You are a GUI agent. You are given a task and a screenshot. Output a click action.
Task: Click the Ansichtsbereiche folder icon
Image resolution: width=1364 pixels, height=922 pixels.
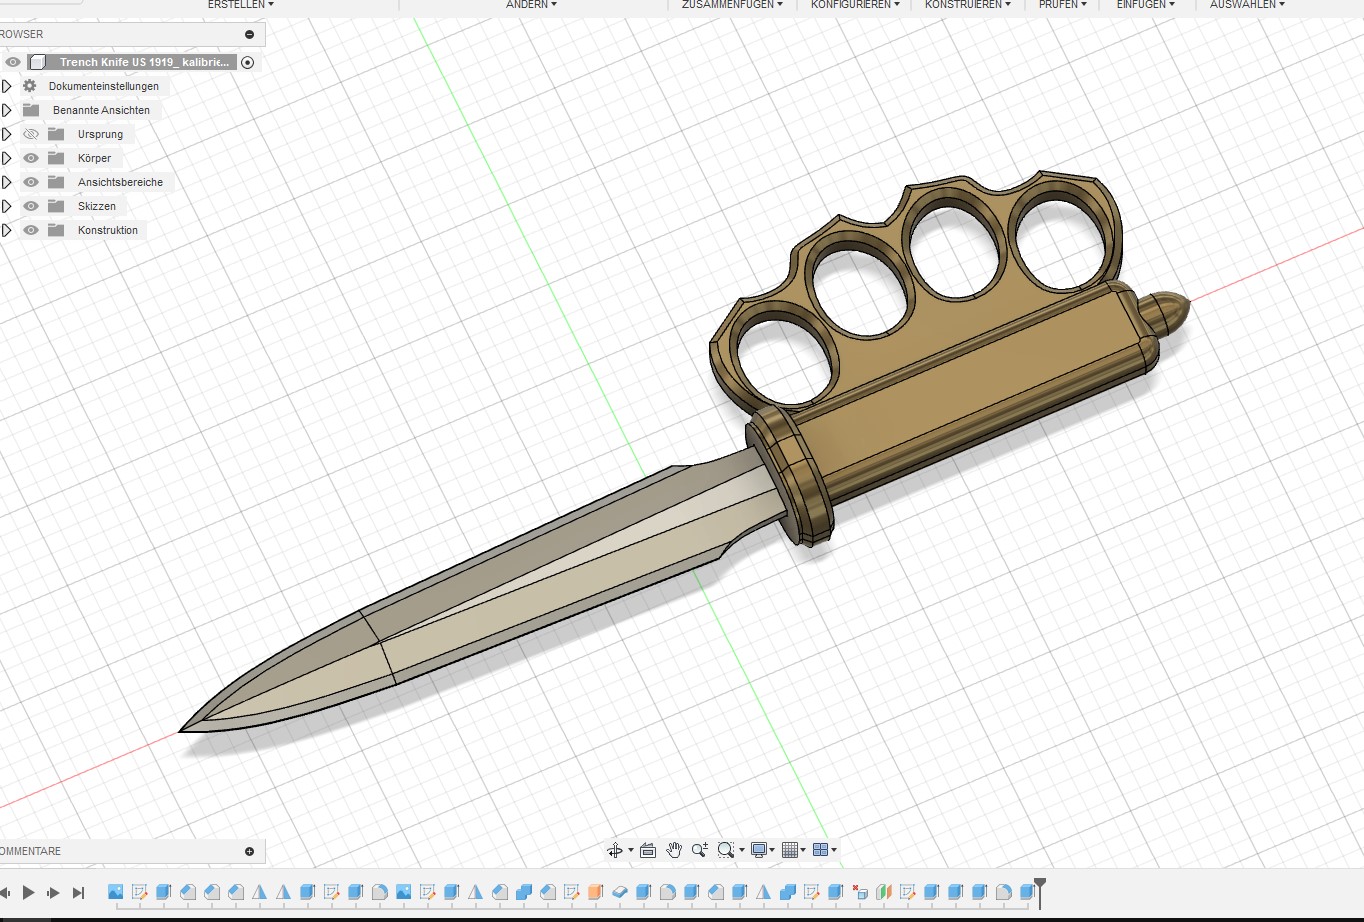coord(55,182)
